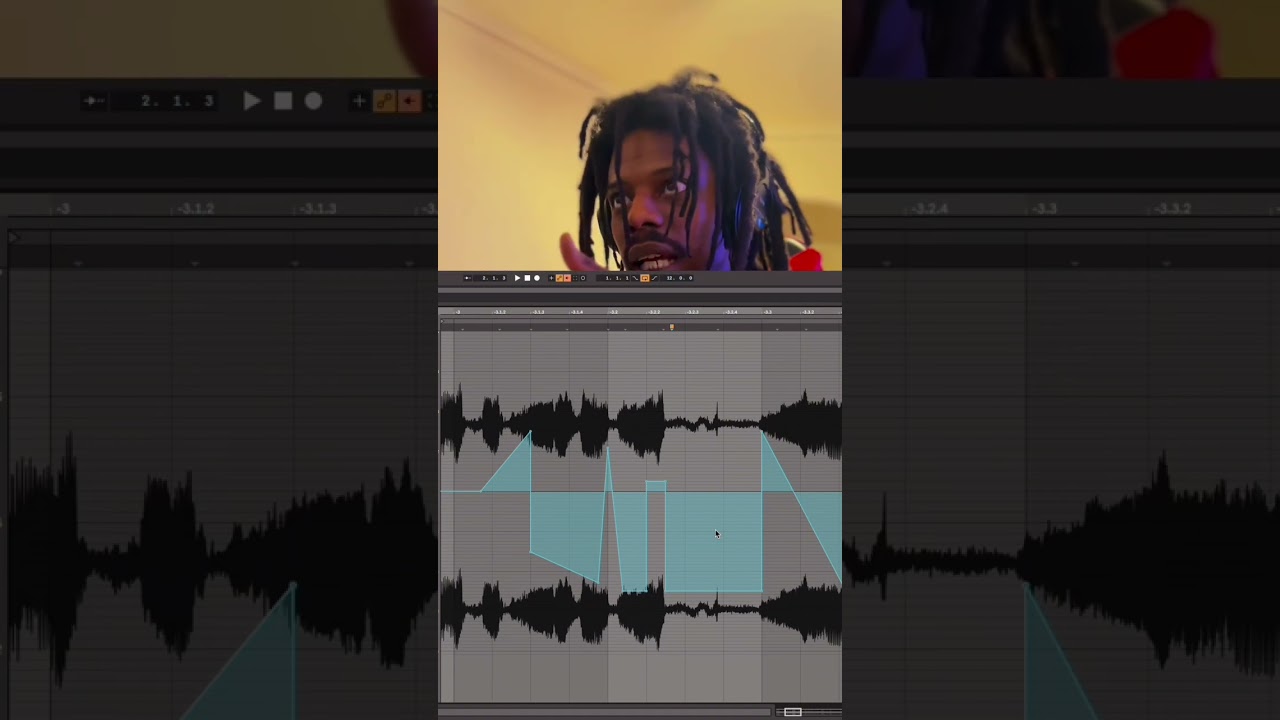Click the top of the small envelope step
The height and width of the screenshot is (720, 1280).
(655, 483)
